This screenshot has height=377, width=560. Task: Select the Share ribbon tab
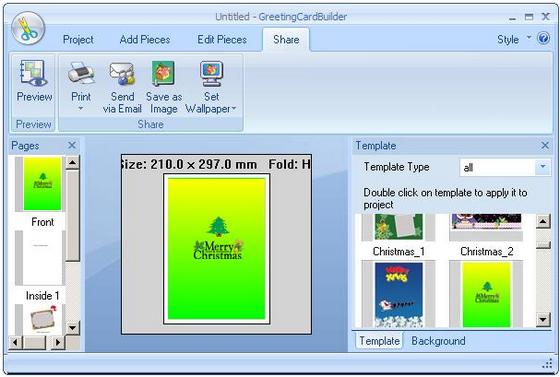tap(286, 39)
